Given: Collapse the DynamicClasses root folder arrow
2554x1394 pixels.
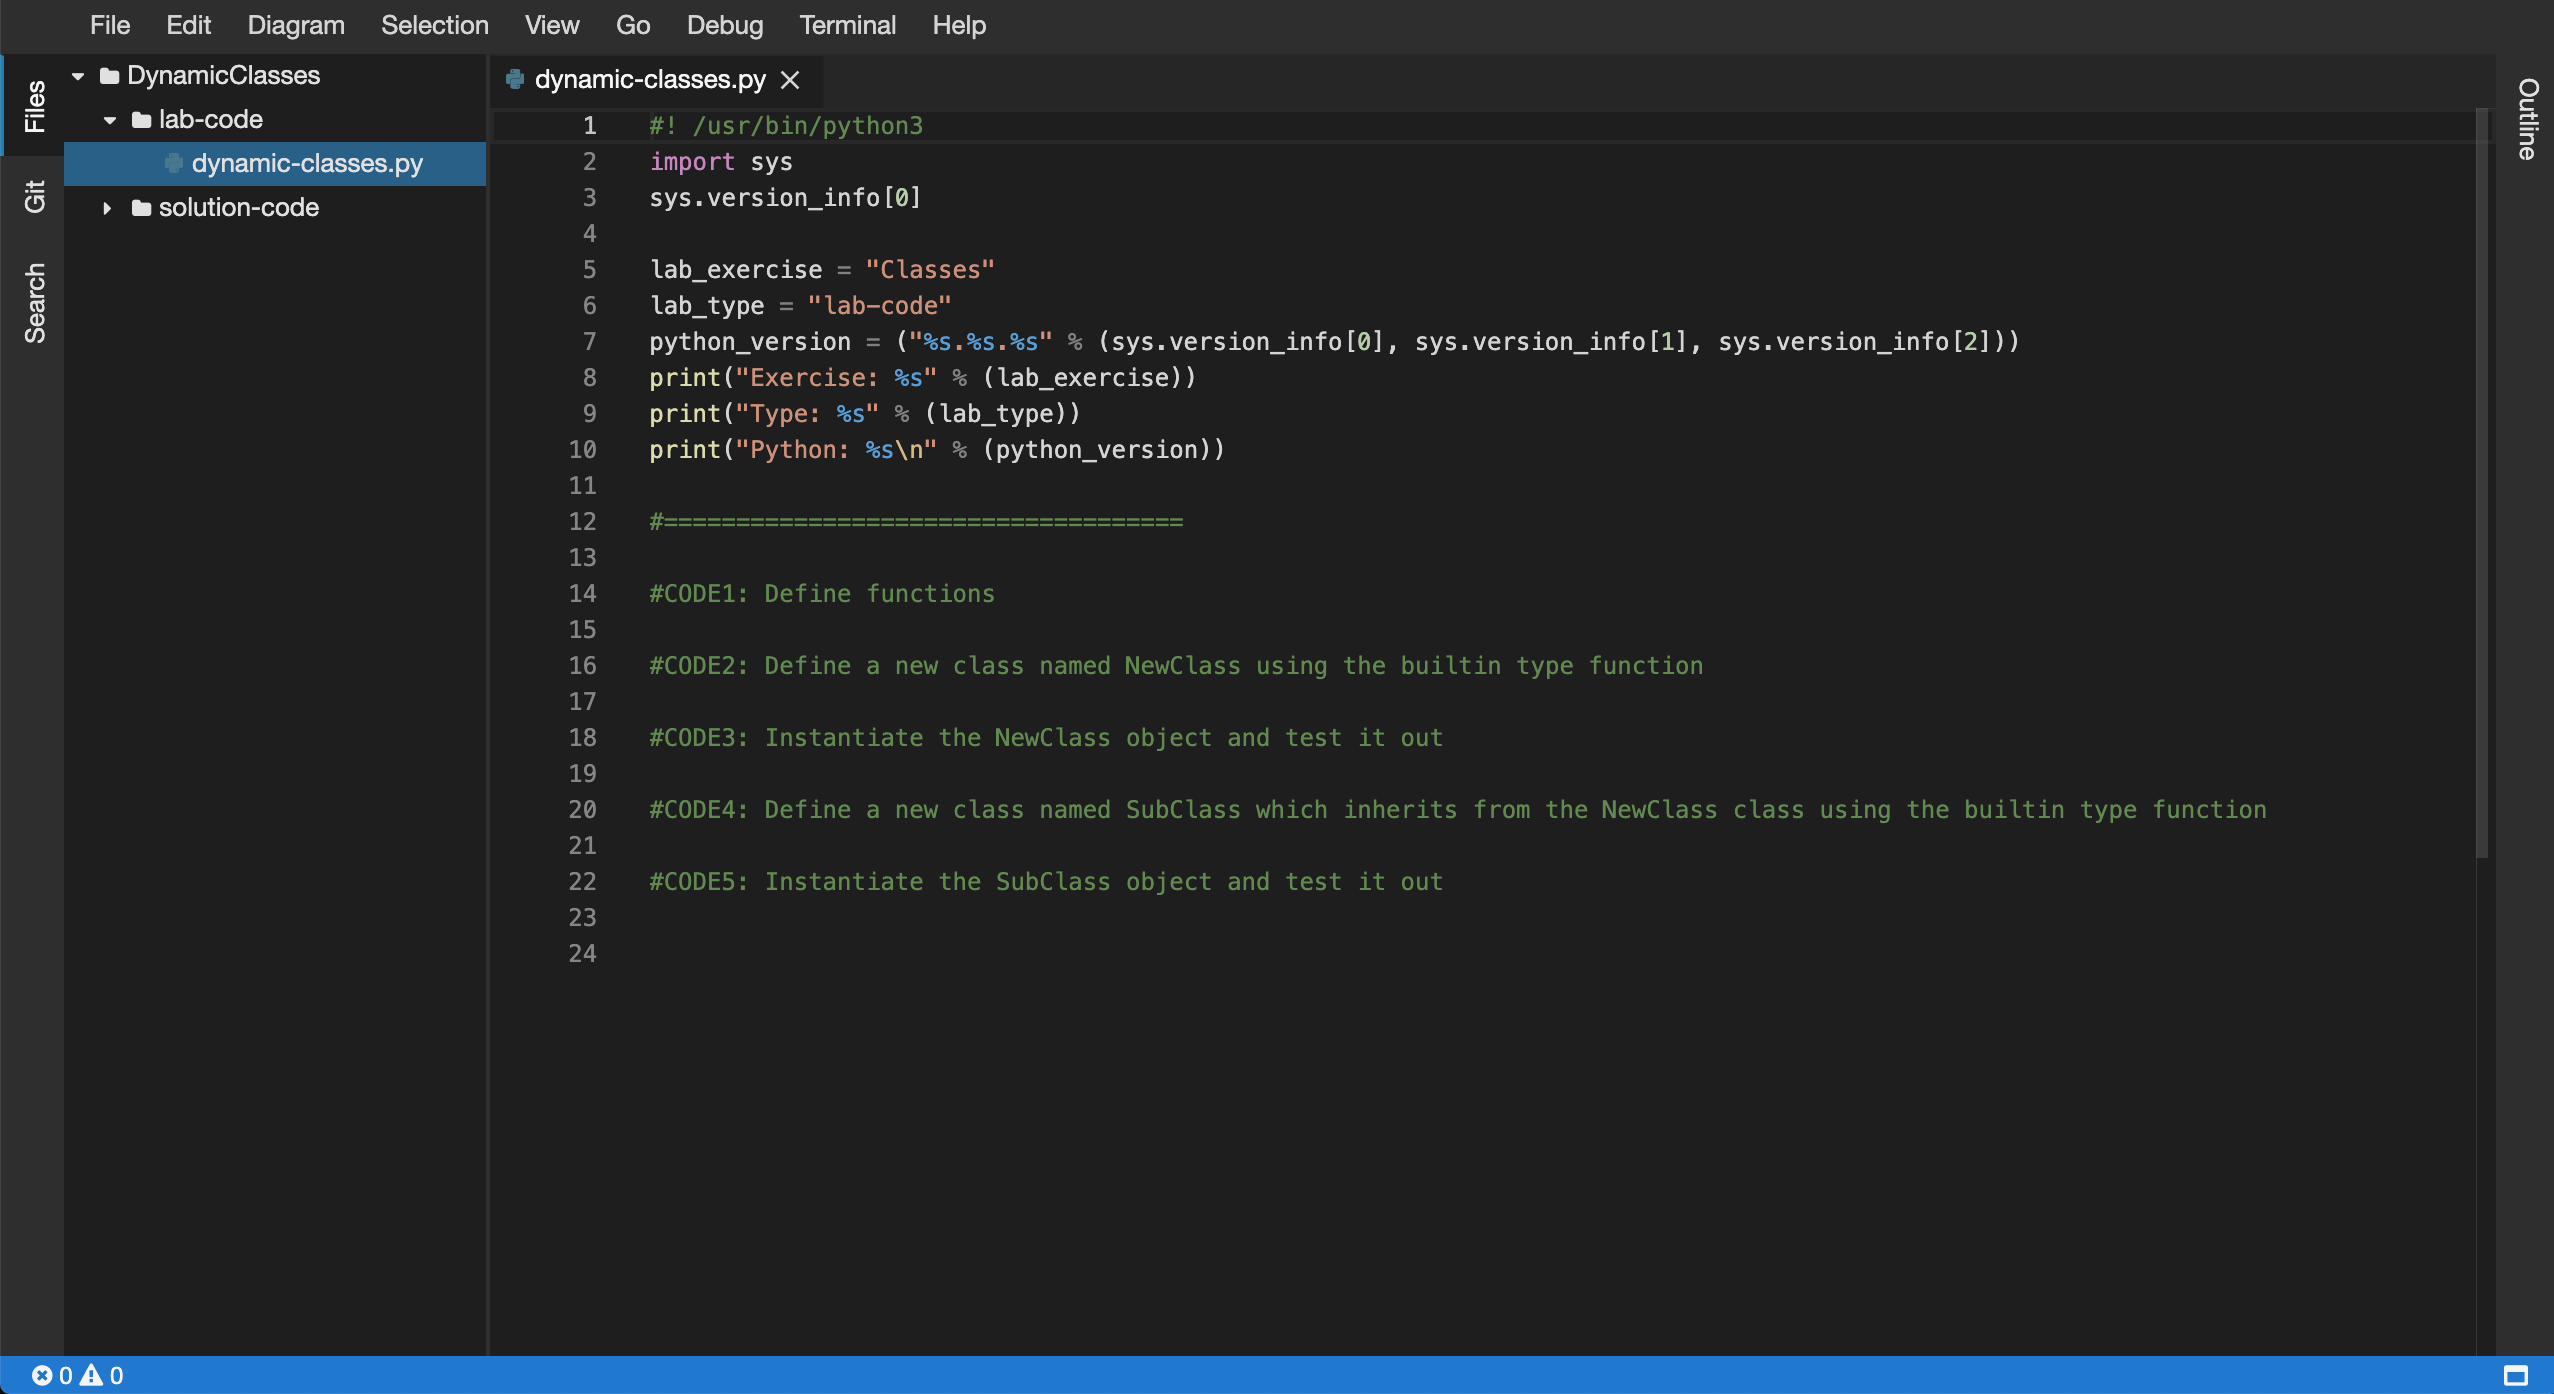Looking at the screenshot, I should (78, 76).
